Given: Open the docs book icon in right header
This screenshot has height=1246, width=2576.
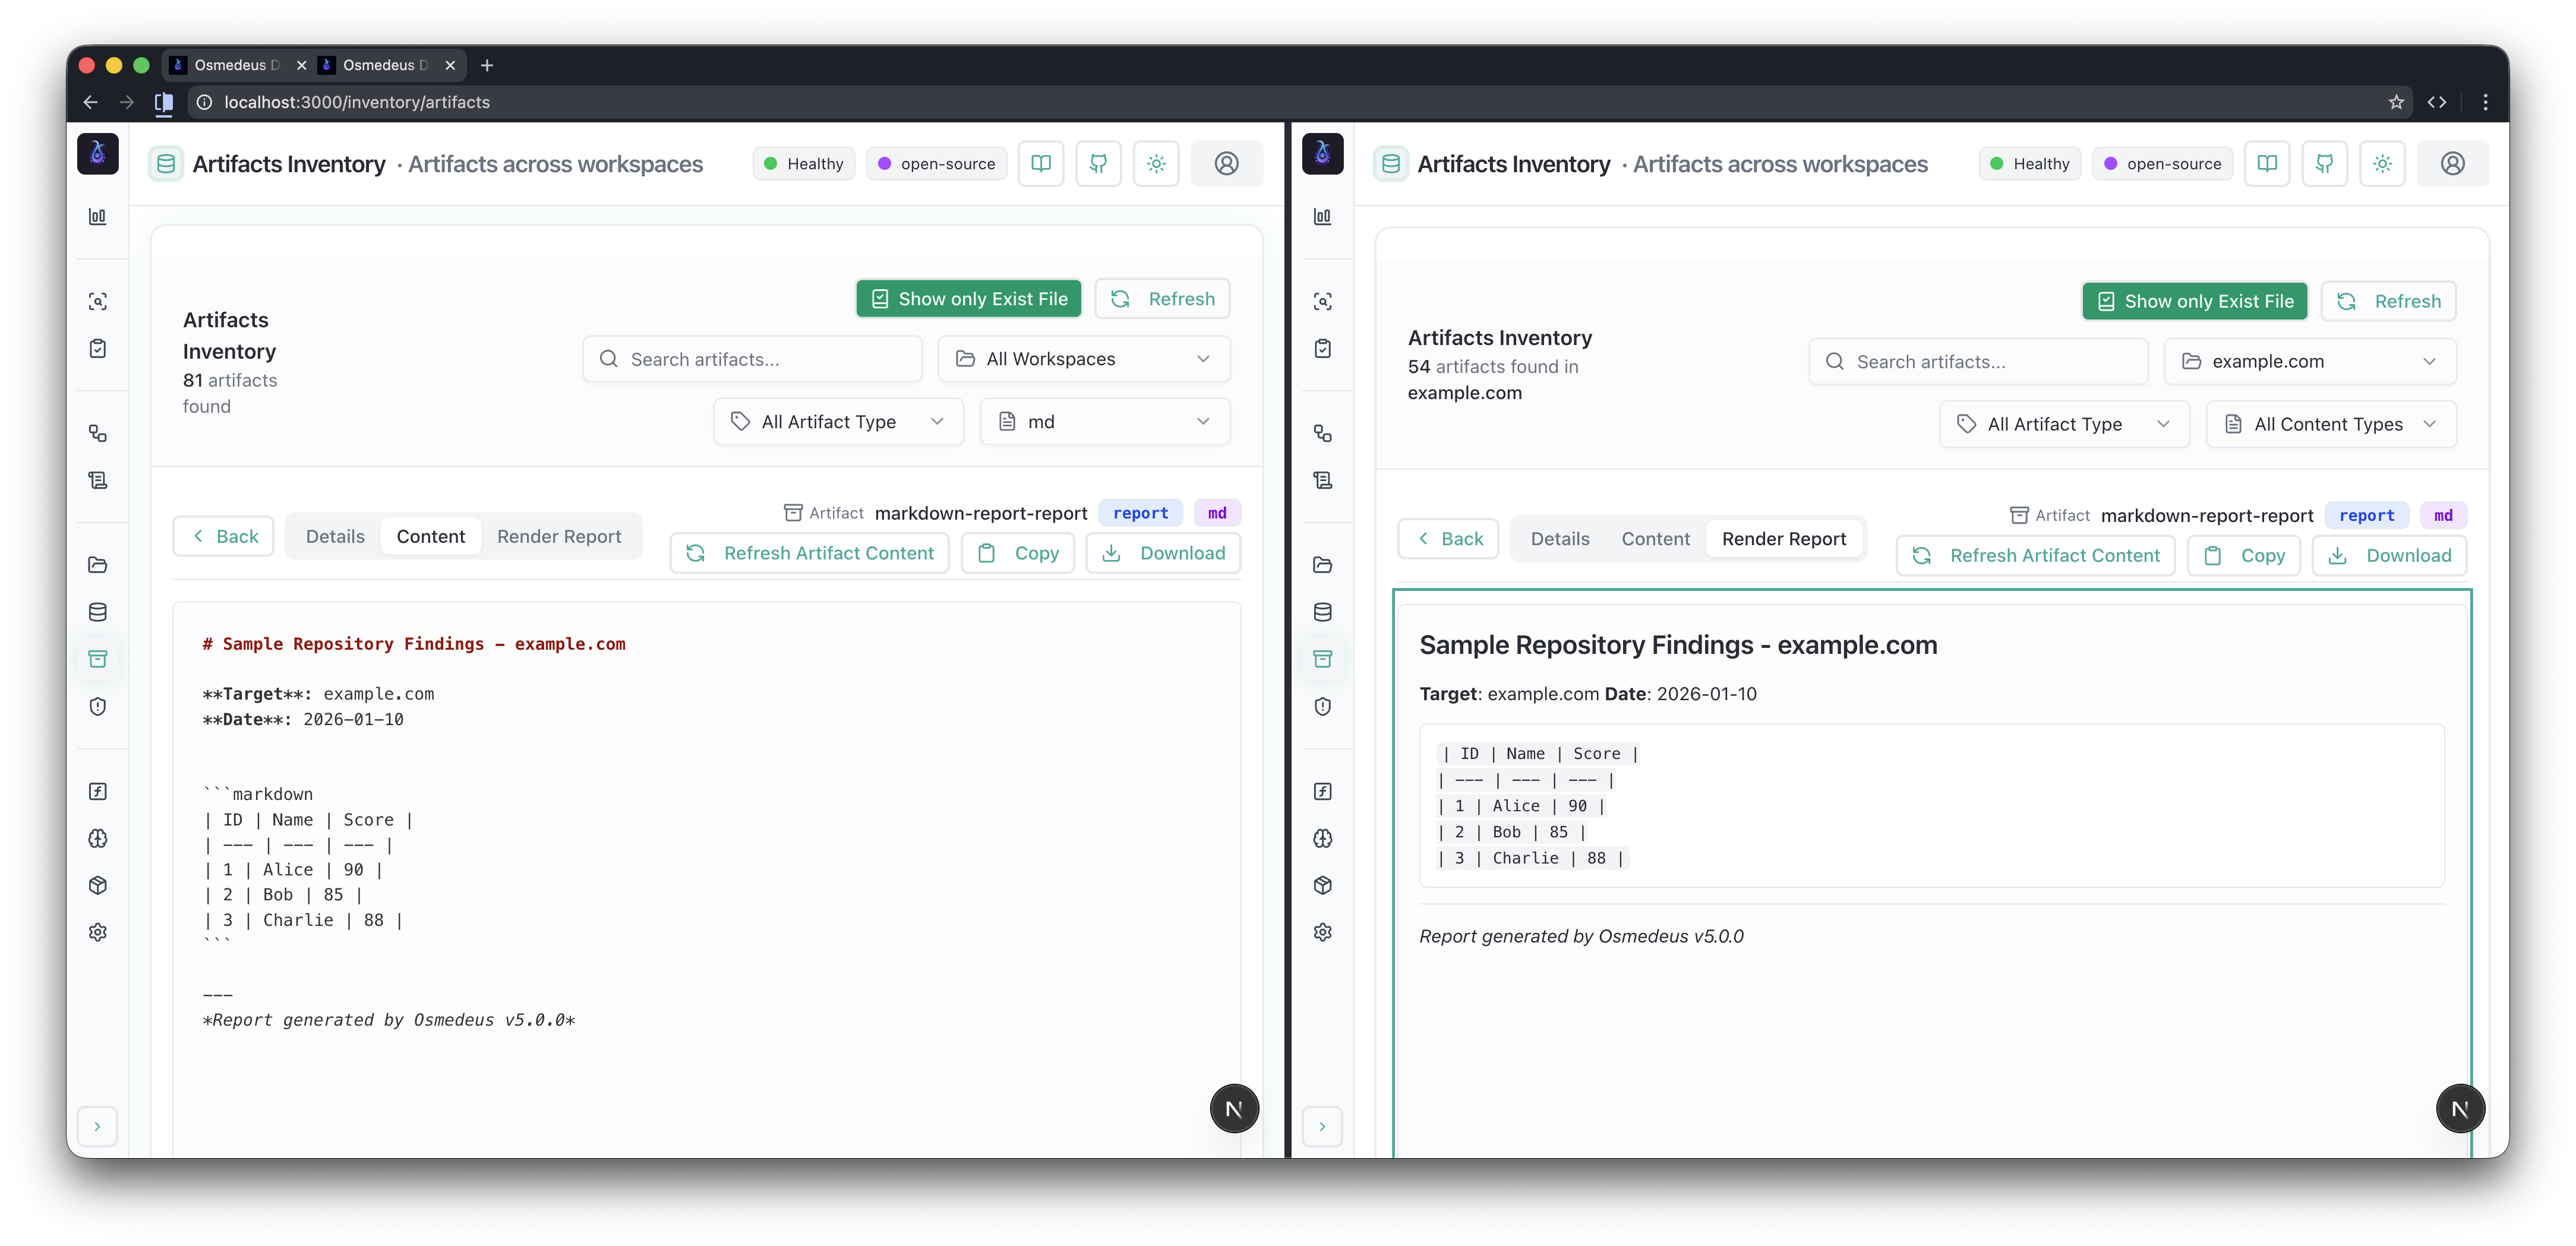Looking at the screenshot, I should point(2267,164).
